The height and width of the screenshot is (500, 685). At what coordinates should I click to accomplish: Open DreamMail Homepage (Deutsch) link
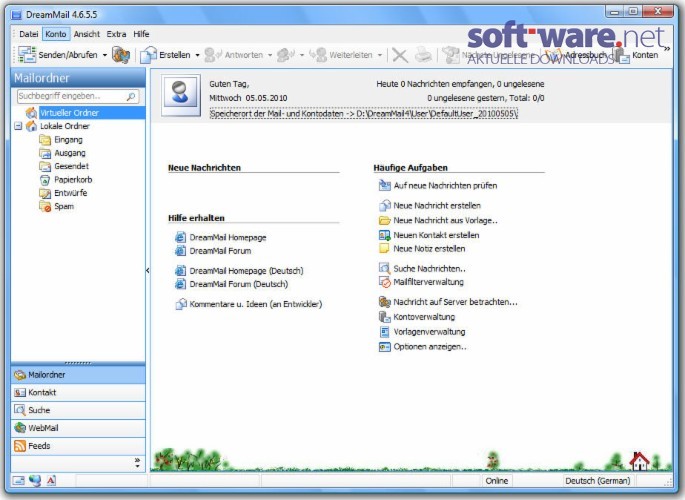pos(246,271)
